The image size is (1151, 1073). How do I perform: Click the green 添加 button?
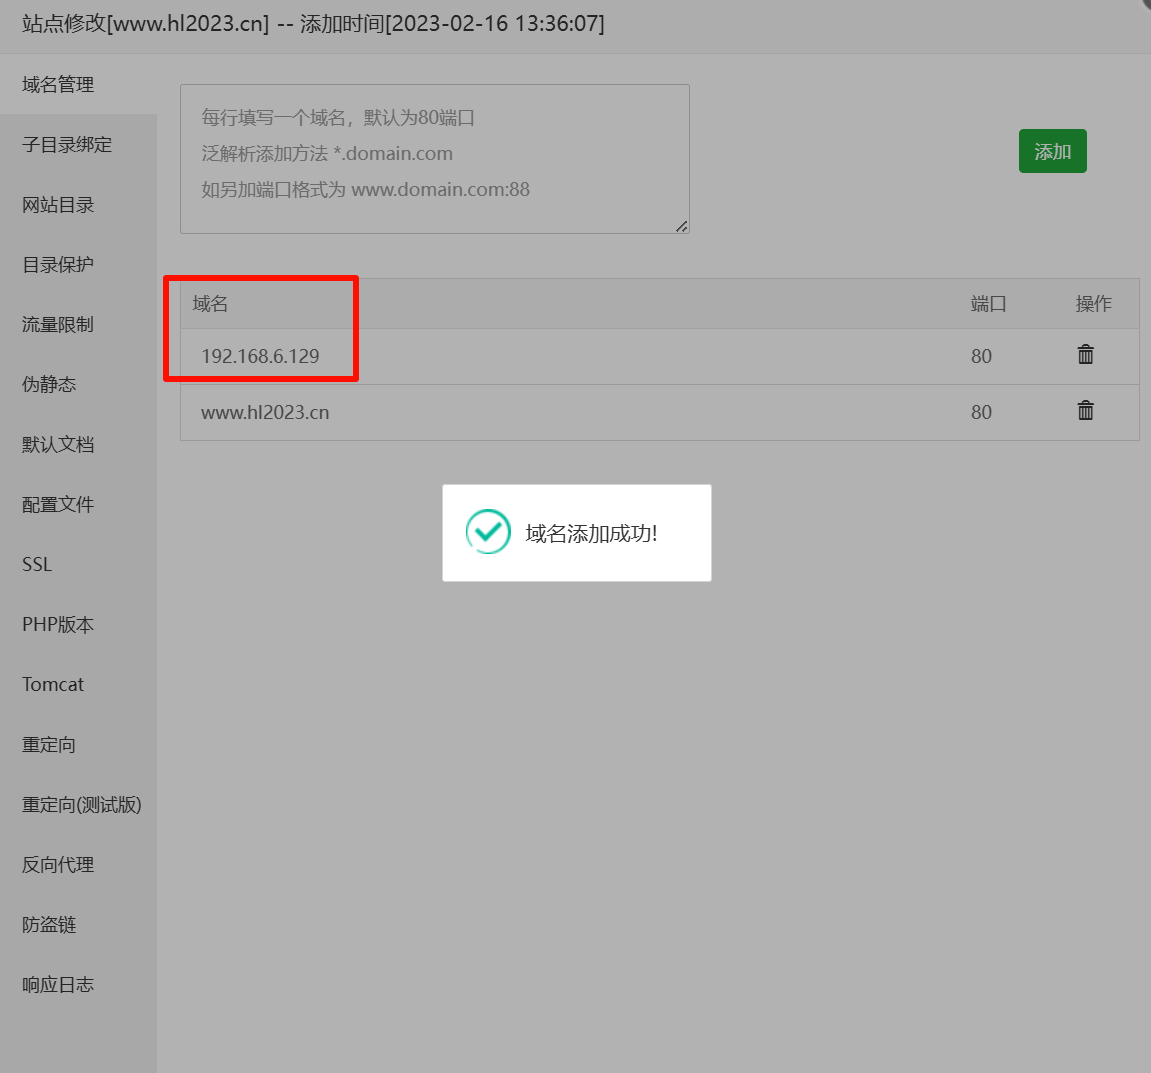[1052, 151]
